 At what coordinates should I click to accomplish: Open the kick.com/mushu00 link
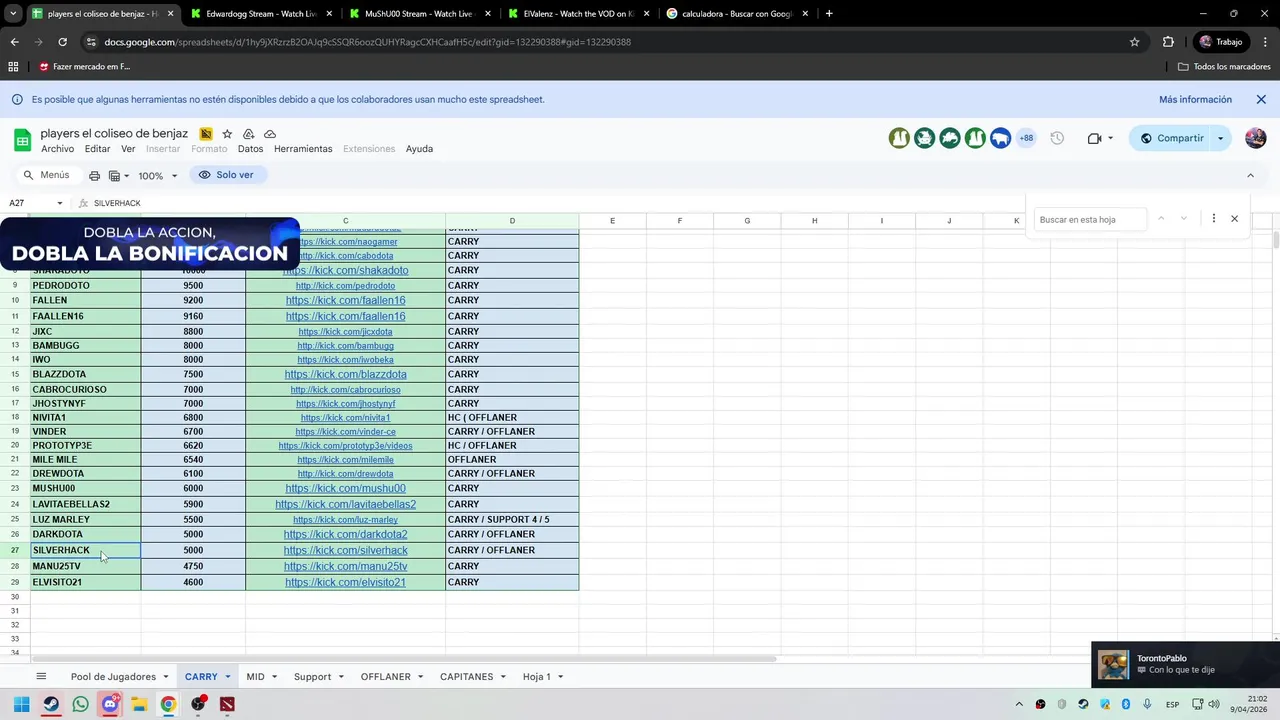[345, 488]
